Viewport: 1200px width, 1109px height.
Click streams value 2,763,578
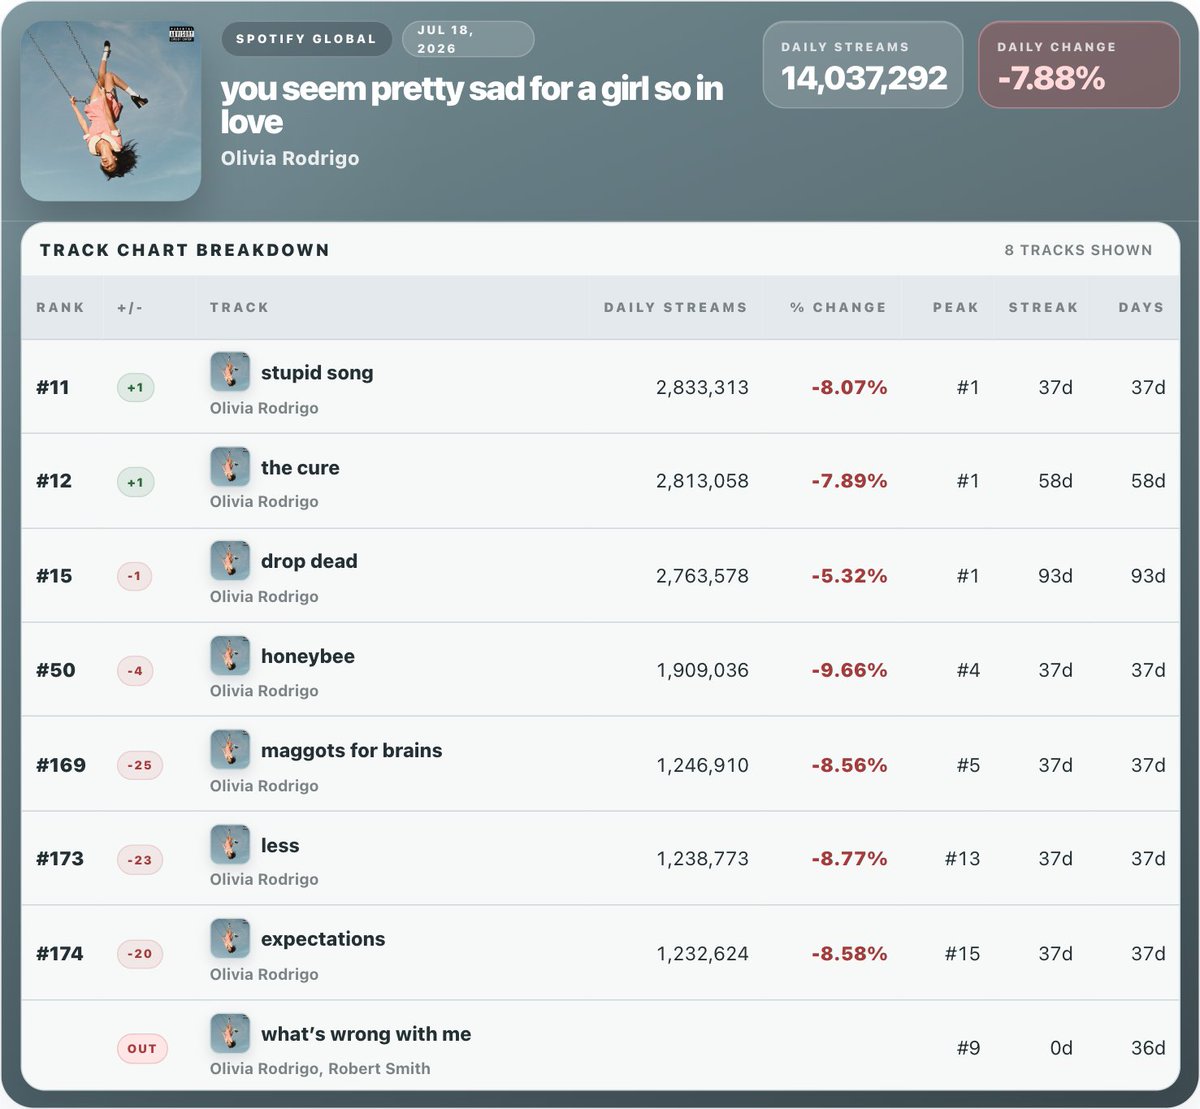702,576
